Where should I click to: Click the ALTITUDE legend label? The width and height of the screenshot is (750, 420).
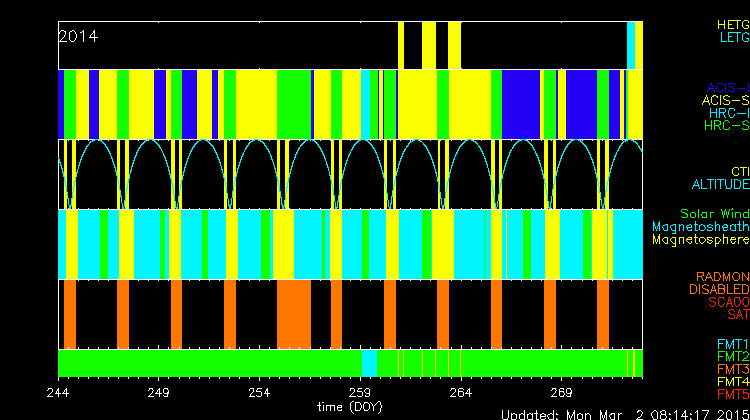[720, 185]
